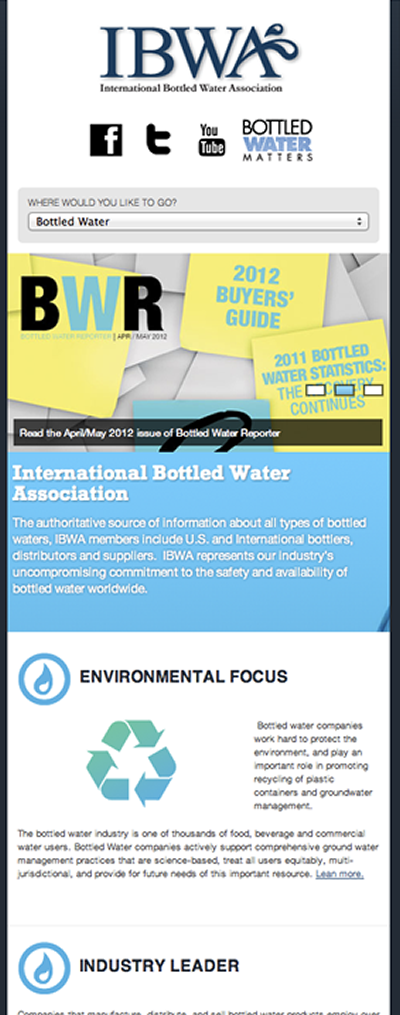Follow the 'Lean more.' link
400x1015 pixels.
(340, 874)
